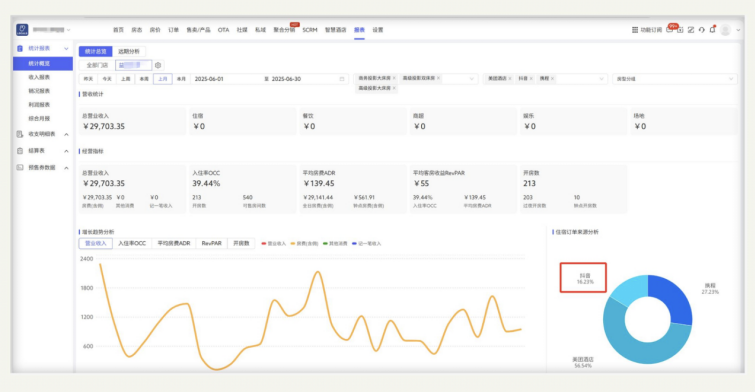This screenshot has height=392, width=755.
Task: Expand the 预售券数据 sidebar section chevron
Action: [66, 168]
